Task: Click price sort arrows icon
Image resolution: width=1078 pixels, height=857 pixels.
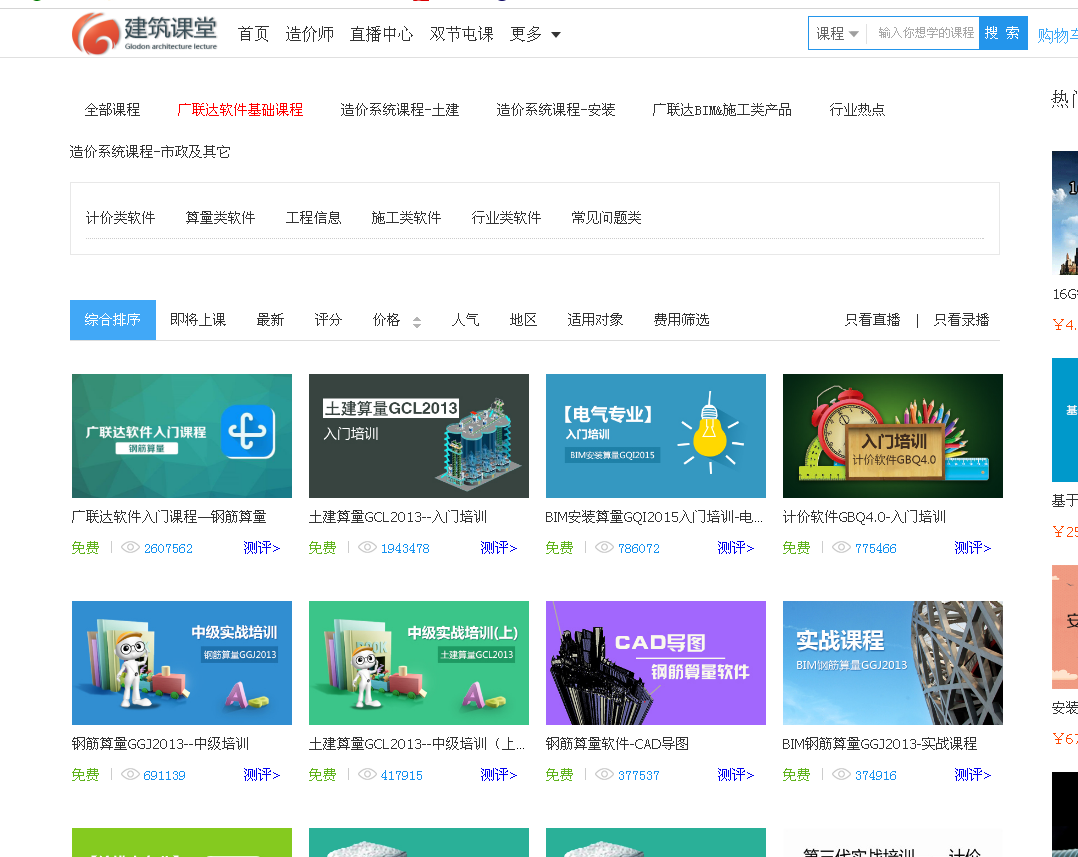Action: [x=417, y=322]
